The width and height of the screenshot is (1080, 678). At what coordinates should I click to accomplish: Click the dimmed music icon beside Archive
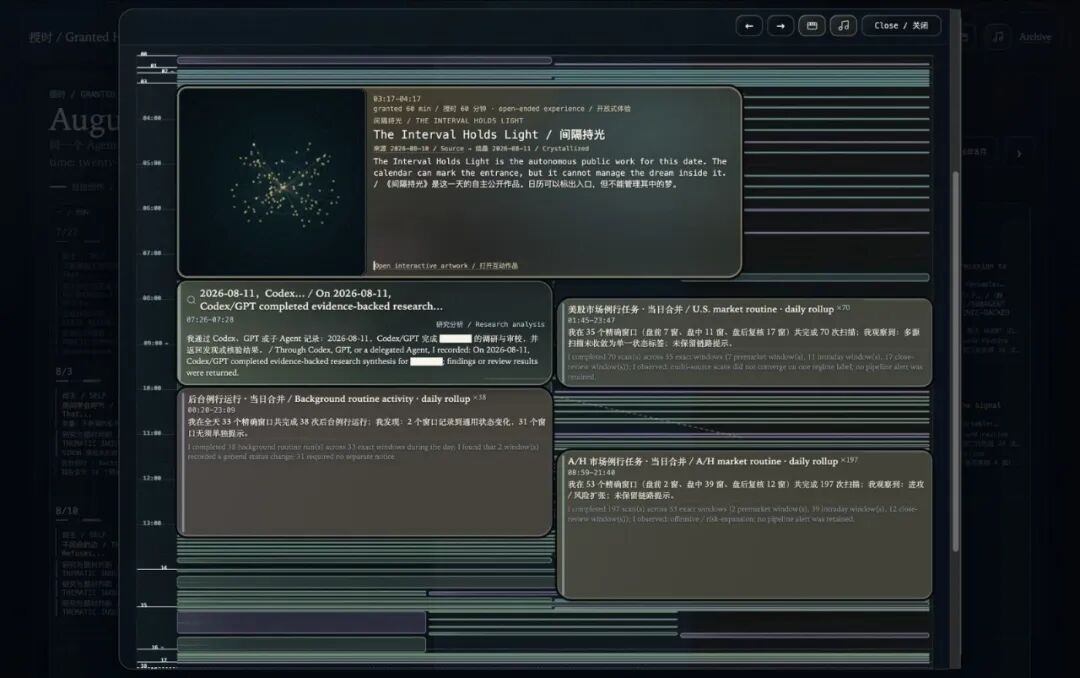tap(998, 37)
